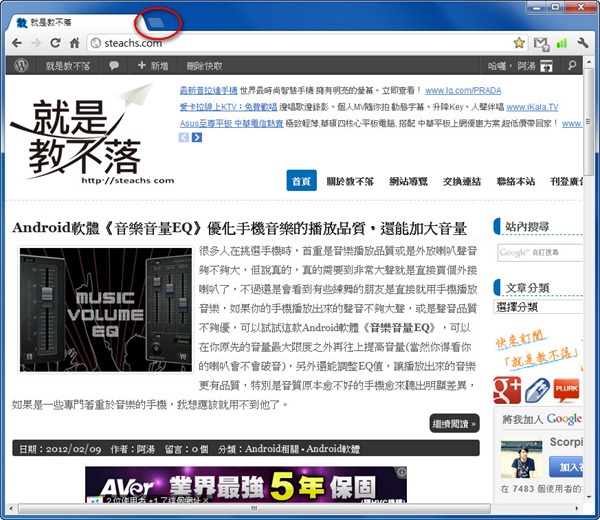
Task: Select the 就是教不落 browser tab
Action: pos(73,22)
